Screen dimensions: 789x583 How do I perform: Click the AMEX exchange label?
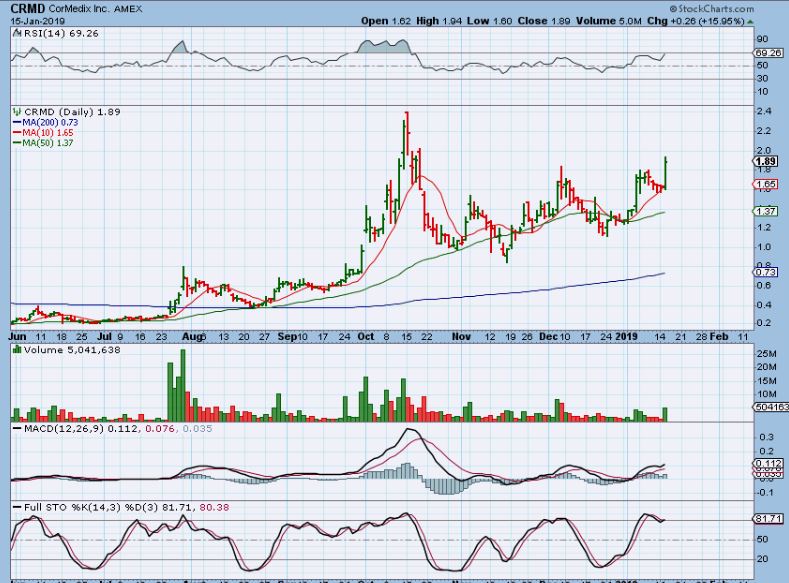(x=128, y=9)
